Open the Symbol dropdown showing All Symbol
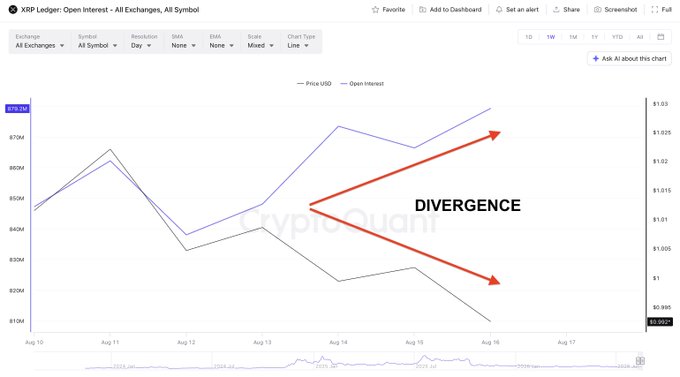680x377 pixels. (98, 42)
